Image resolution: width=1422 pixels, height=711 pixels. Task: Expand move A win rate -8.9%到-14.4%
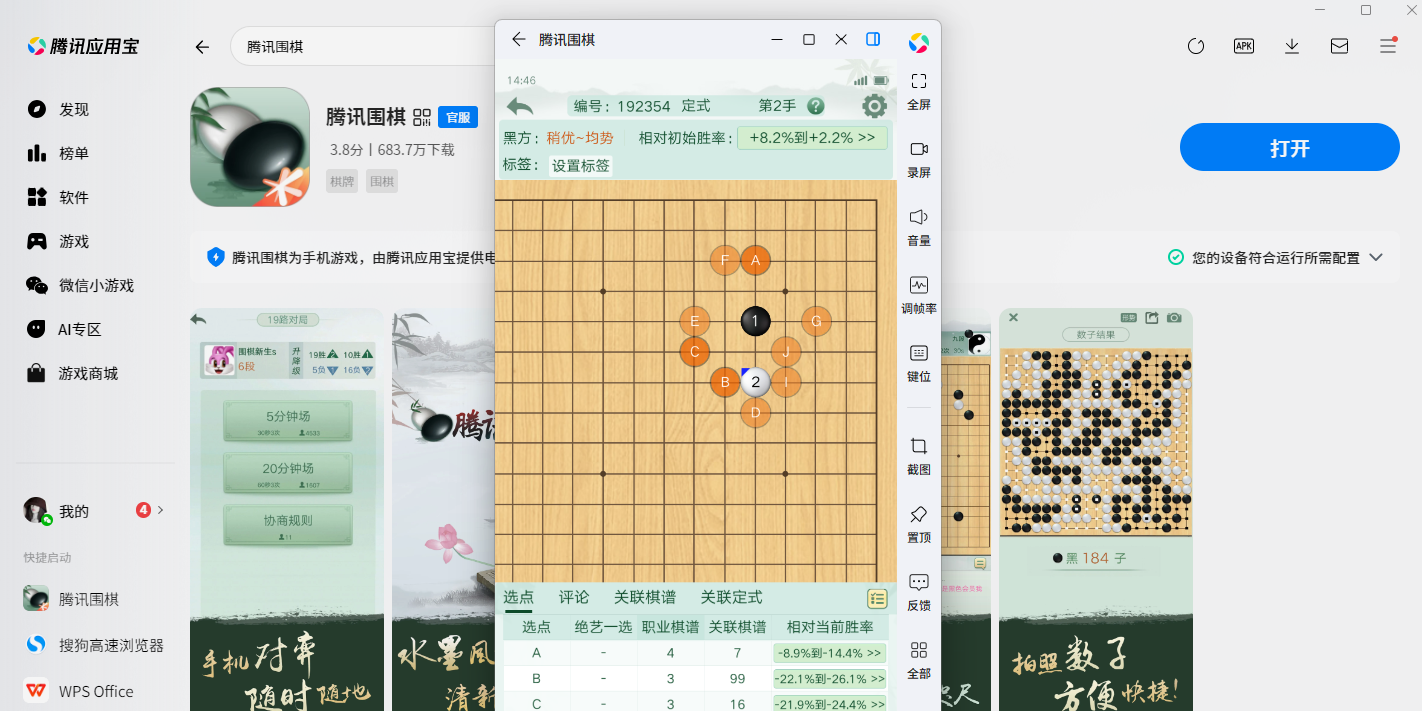point(830,653)
